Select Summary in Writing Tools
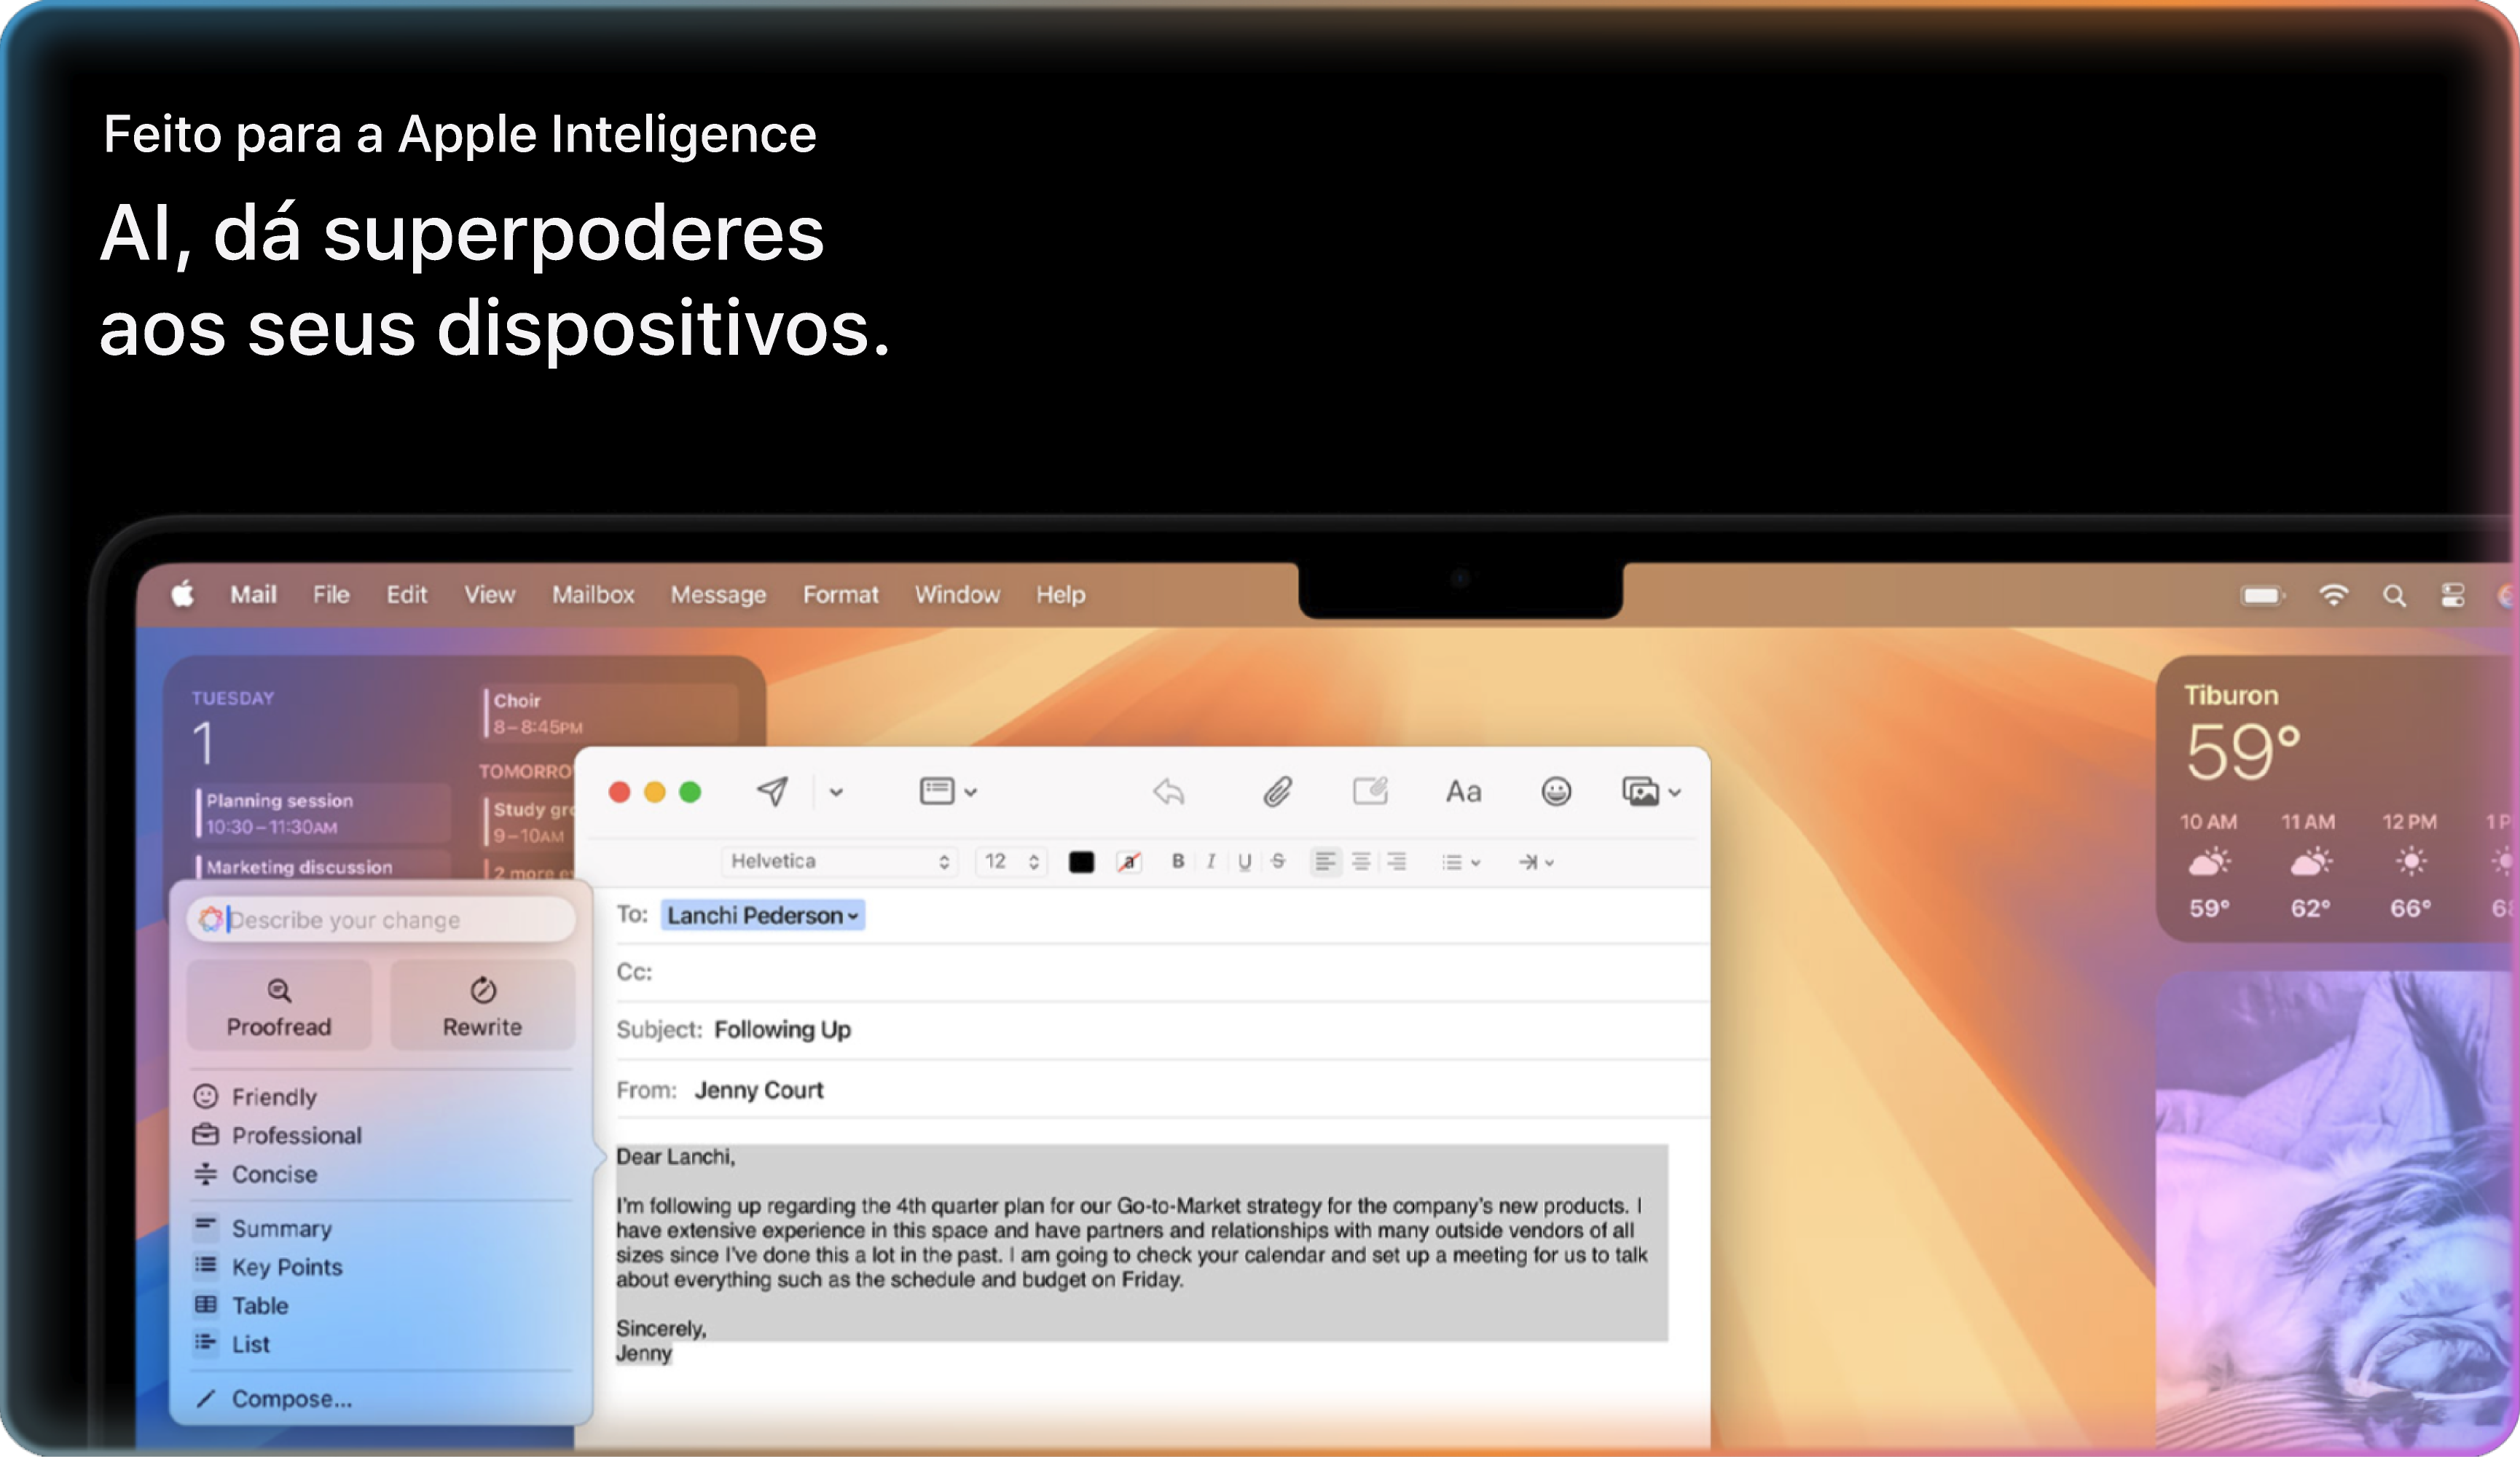2520x1457 pixels. tap(262, 1228)
